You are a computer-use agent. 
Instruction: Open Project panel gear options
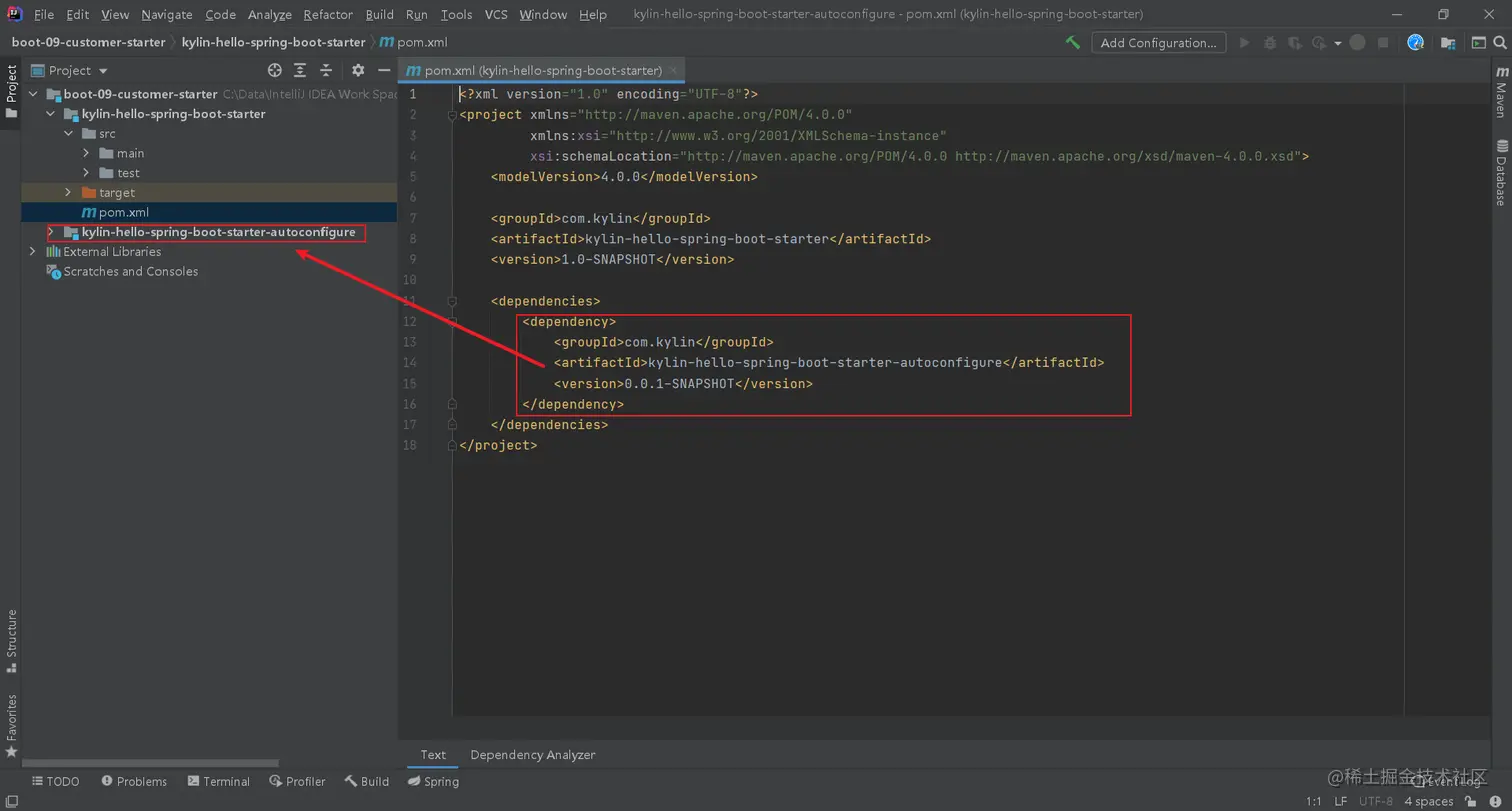358,70
